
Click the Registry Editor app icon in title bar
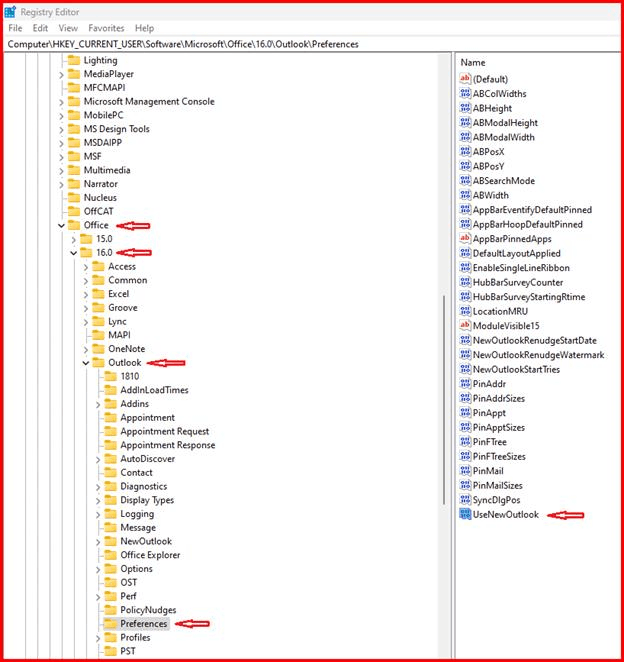(x=10, y=12)
